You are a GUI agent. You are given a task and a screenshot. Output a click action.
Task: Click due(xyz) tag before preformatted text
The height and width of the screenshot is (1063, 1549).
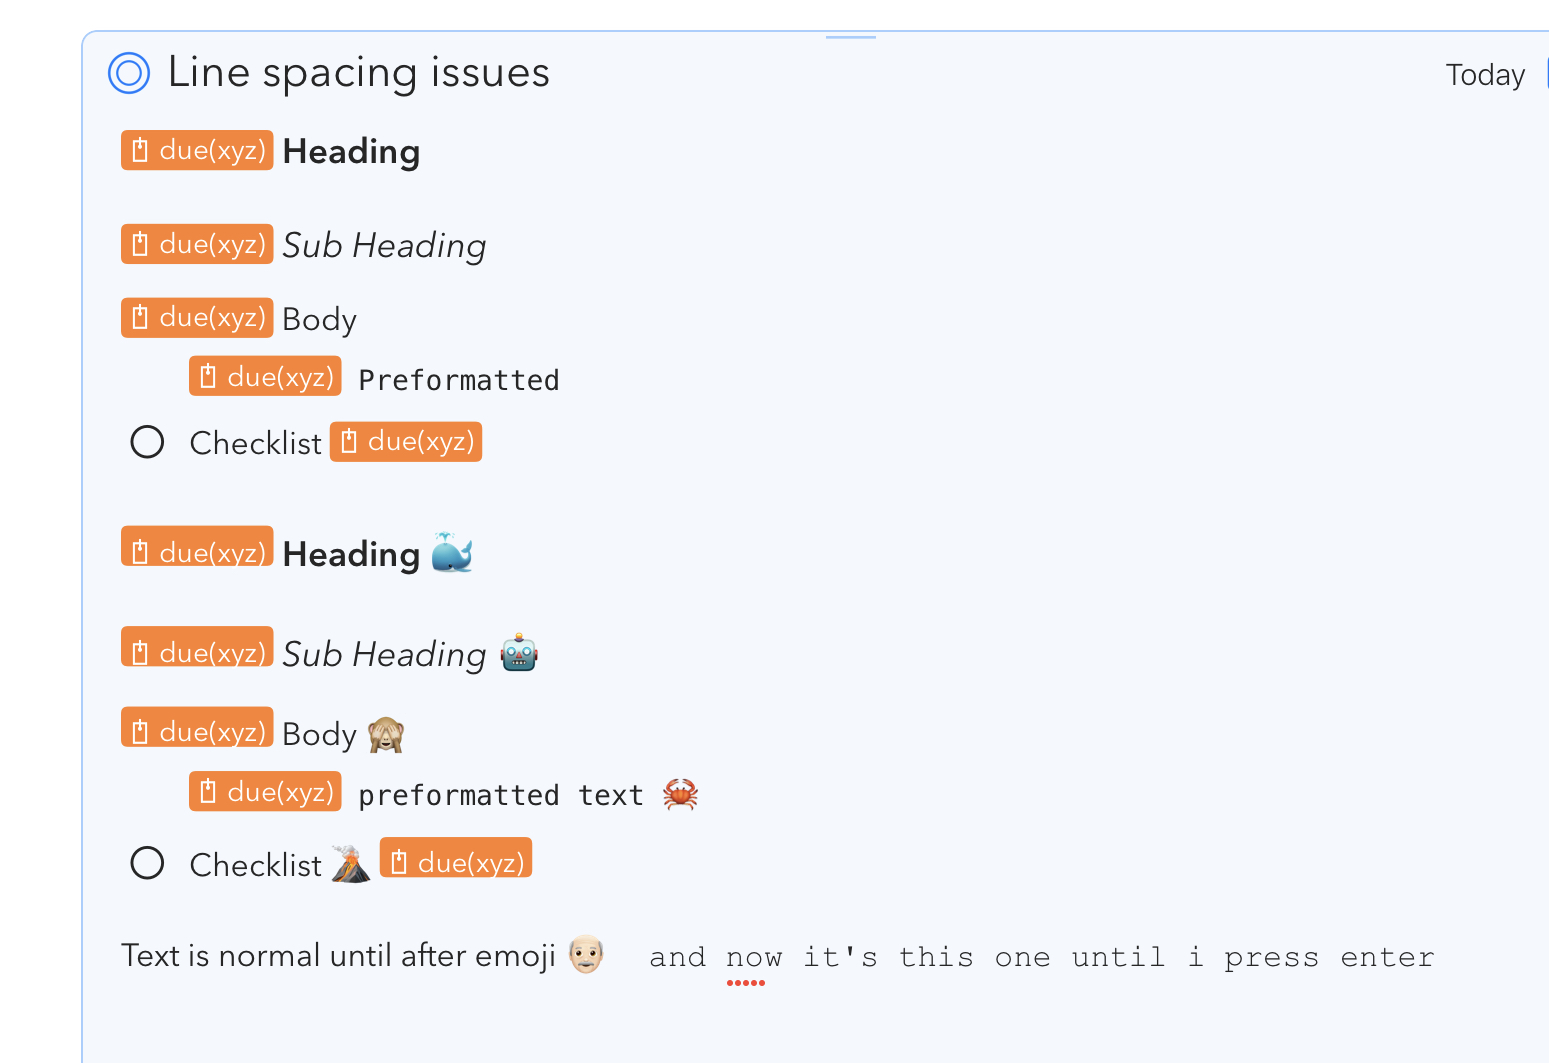pos(265,791)
